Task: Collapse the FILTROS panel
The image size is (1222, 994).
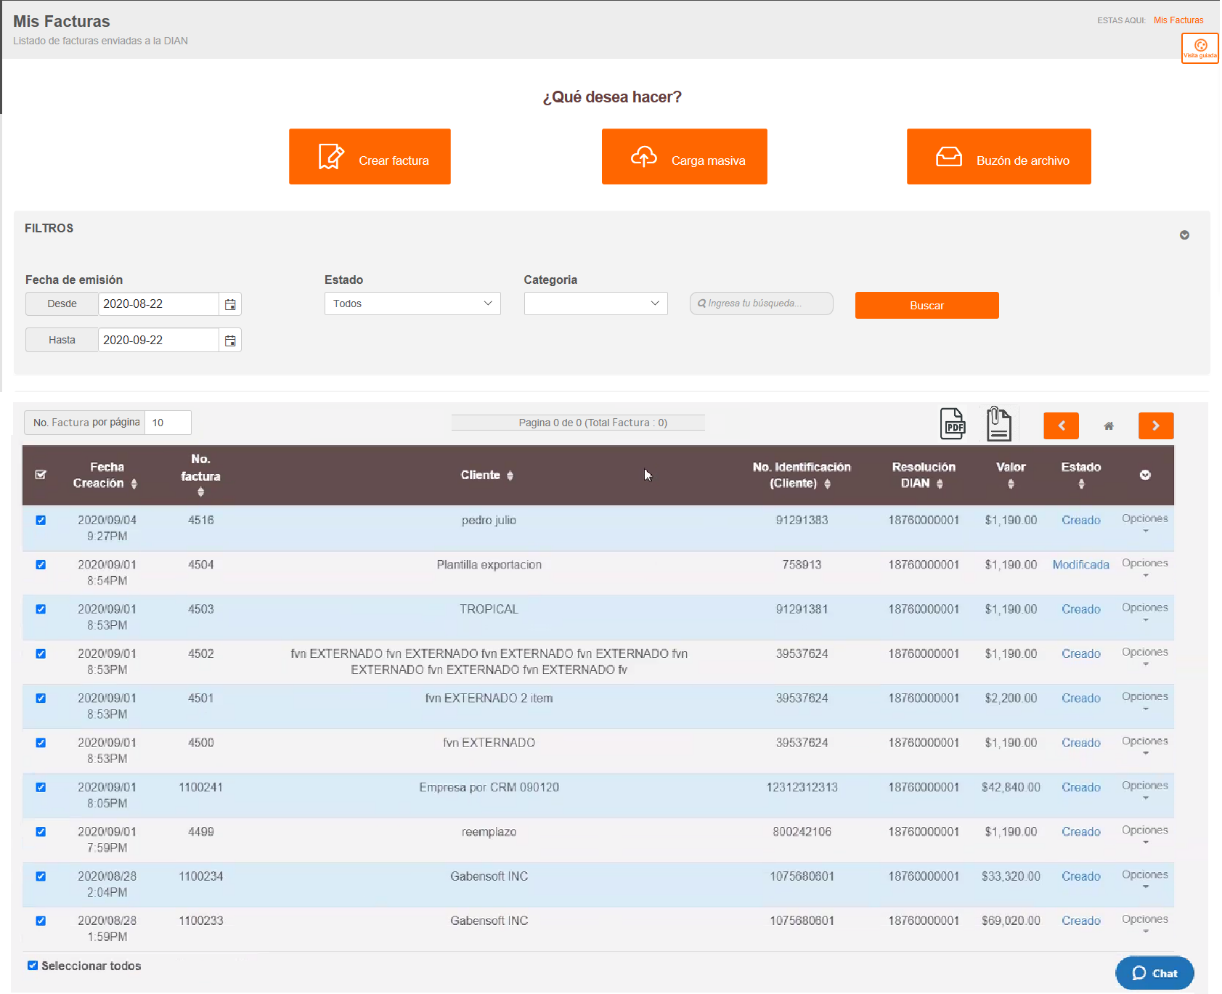Action: 1185,236
